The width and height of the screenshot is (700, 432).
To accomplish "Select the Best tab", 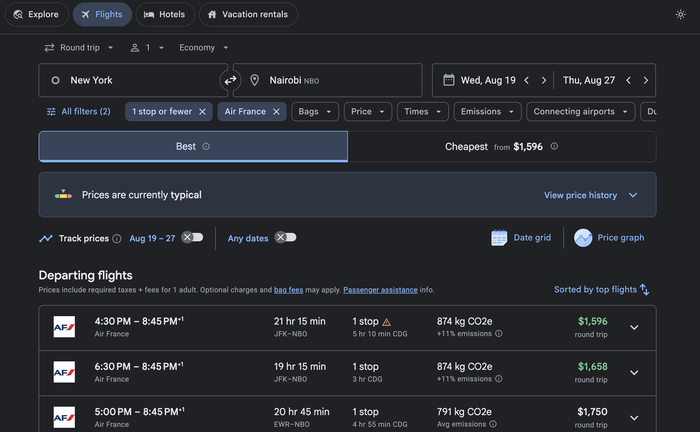I will pyautogui.click(x=193, y=146).
